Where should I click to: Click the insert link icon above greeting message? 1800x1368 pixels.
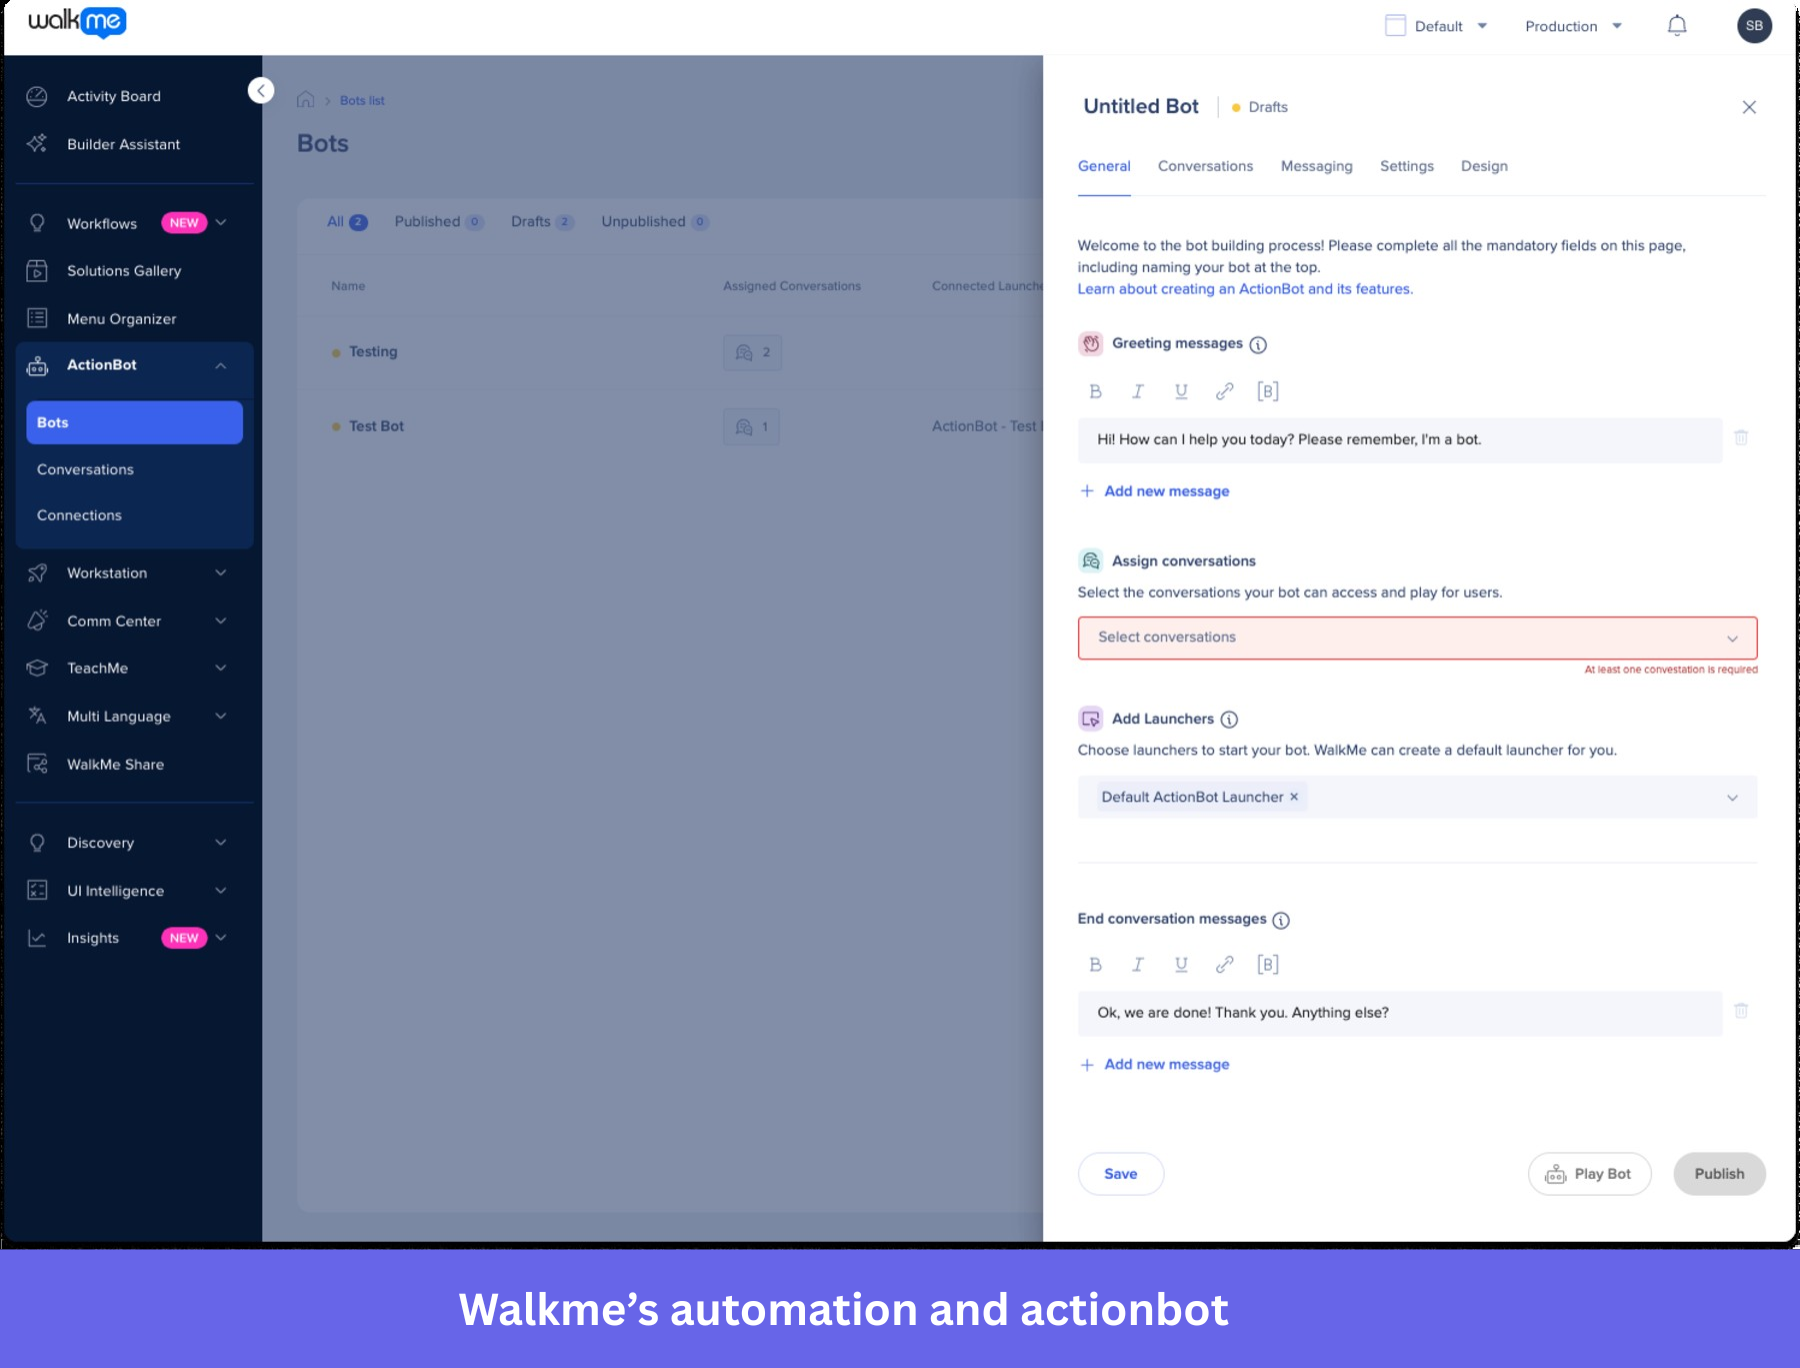[1225, 391]
